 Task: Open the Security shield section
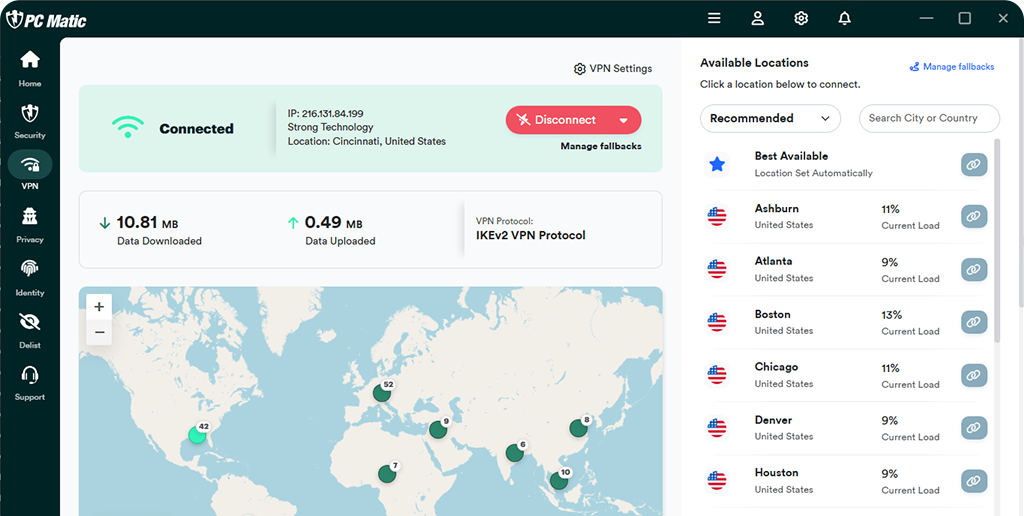click(30, 121)
